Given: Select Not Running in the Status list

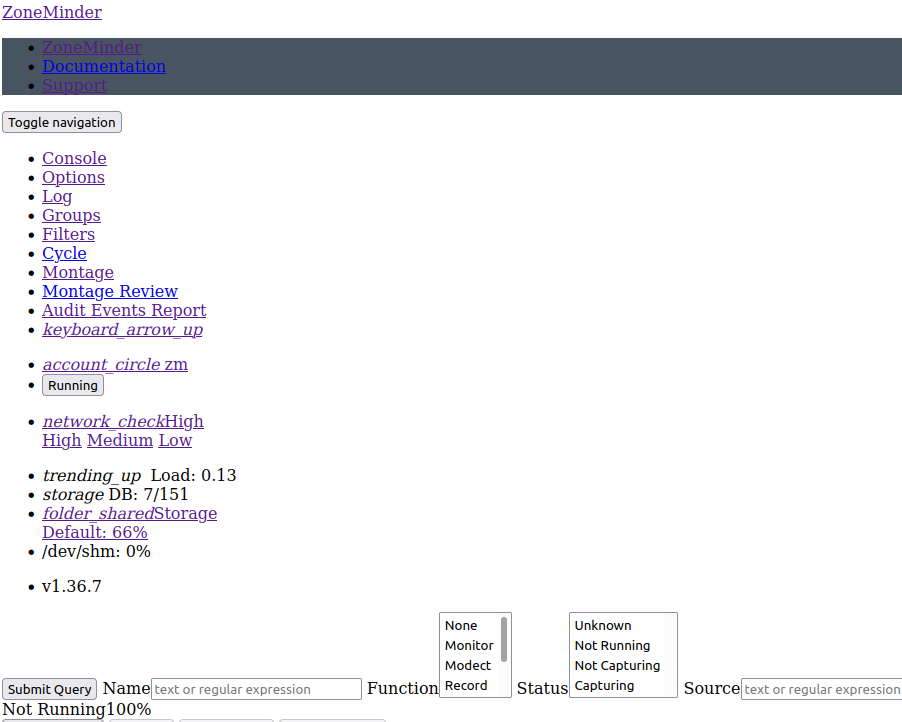Looking at the screenshot, I should [x=618, y=645].
